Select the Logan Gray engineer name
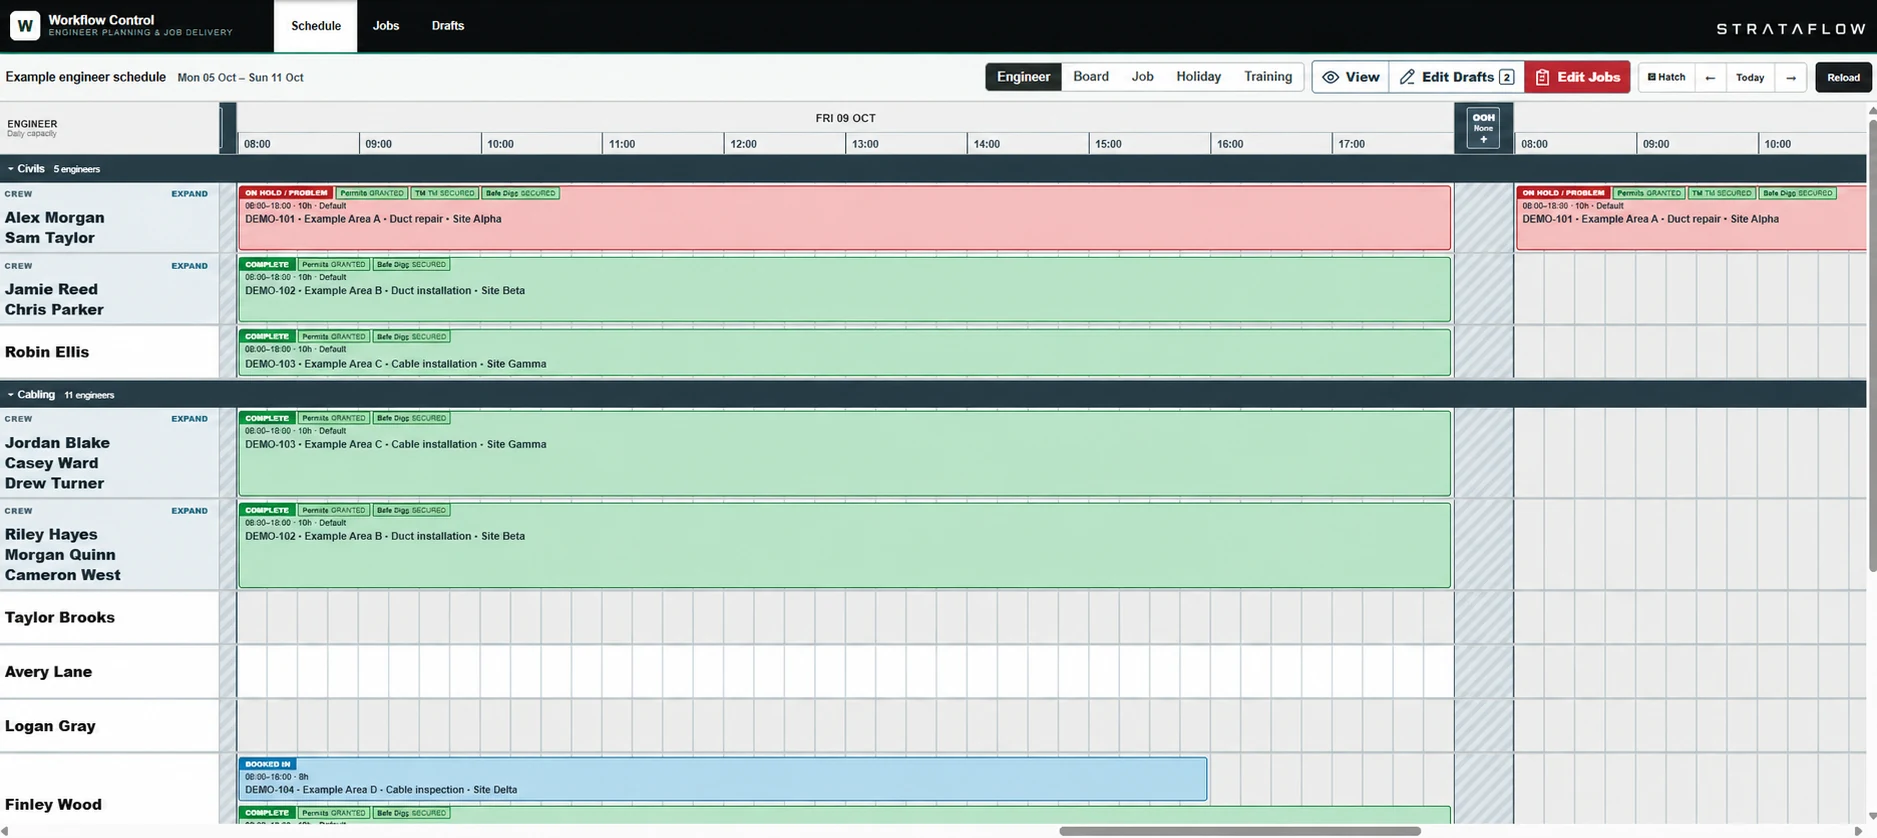Image resolution: width=1877 pixels, height=838 pixels. (x=50, y=726)
